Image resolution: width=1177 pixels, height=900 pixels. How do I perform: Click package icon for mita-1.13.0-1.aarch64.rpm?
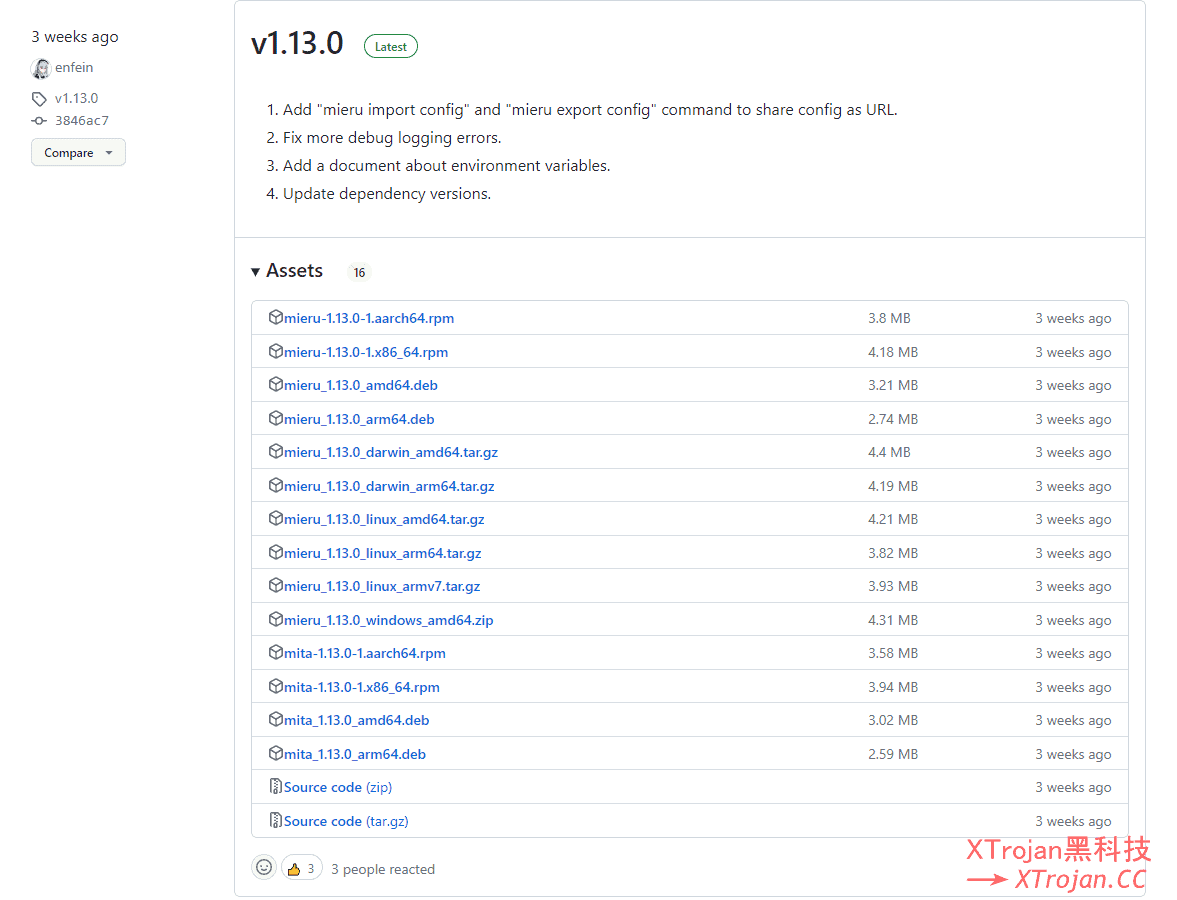pos(275,652)
